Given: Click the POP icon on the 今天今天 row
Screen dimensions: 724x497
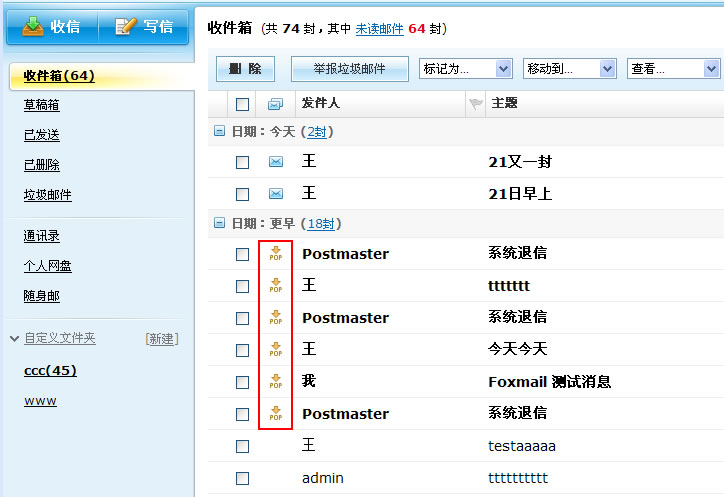Looking at the screenshot, I should click(275, 350).
